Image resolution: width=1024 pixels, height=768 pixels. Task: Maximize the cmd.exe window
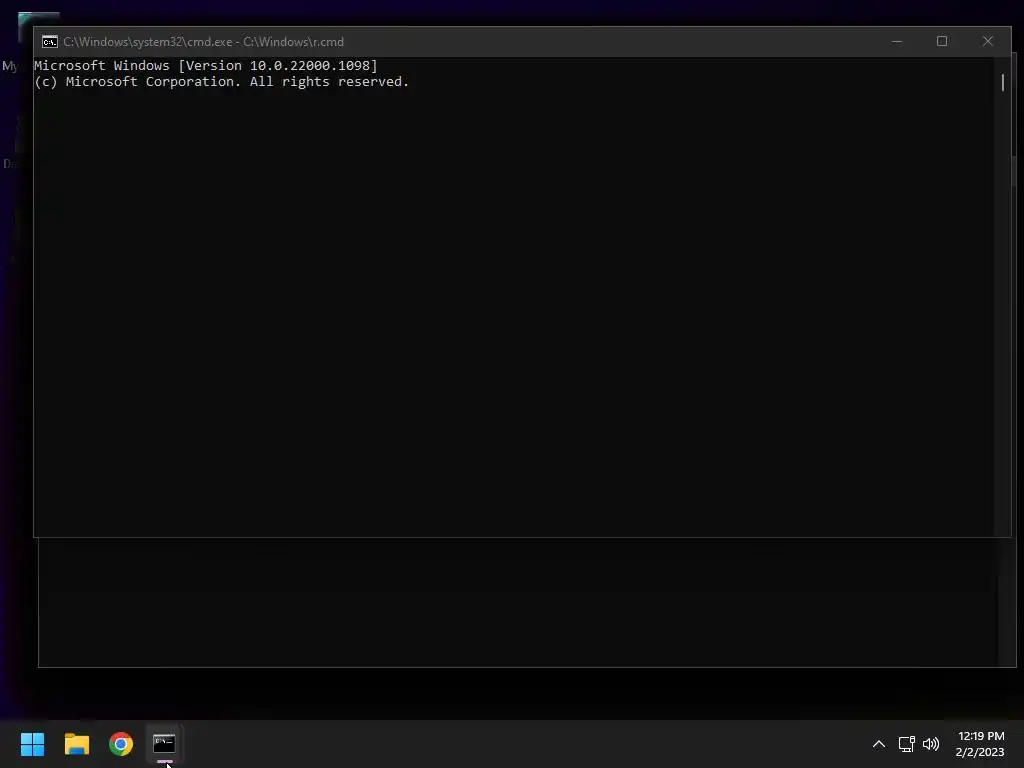point(942,41)
